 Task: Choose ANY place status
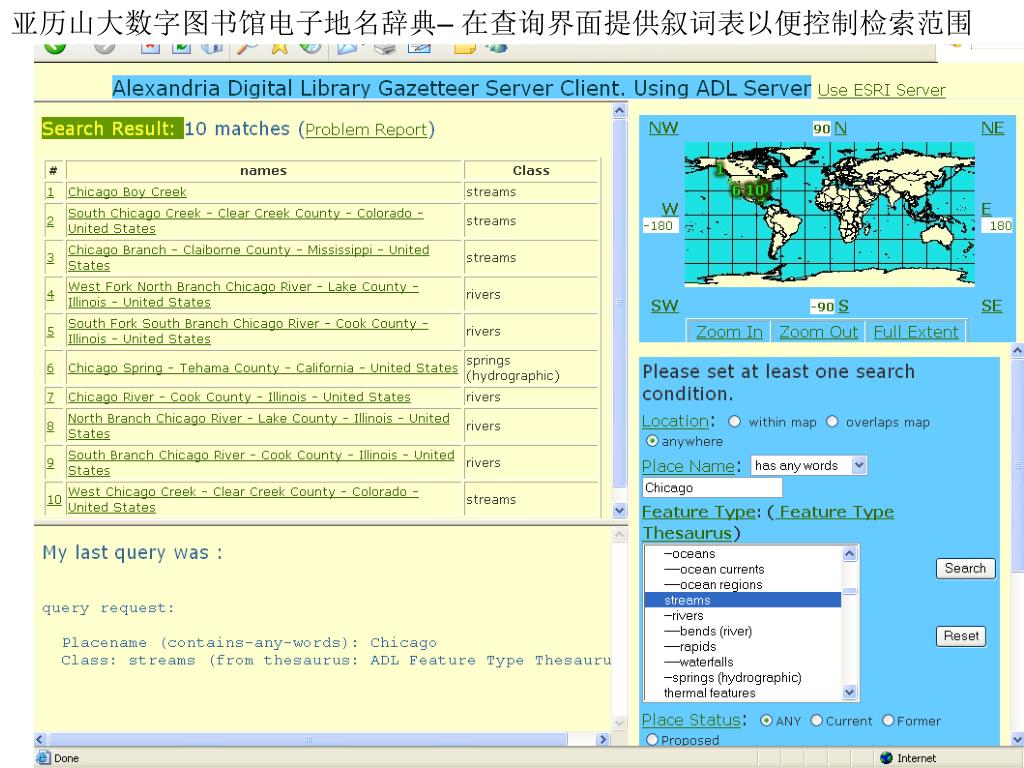766,720
